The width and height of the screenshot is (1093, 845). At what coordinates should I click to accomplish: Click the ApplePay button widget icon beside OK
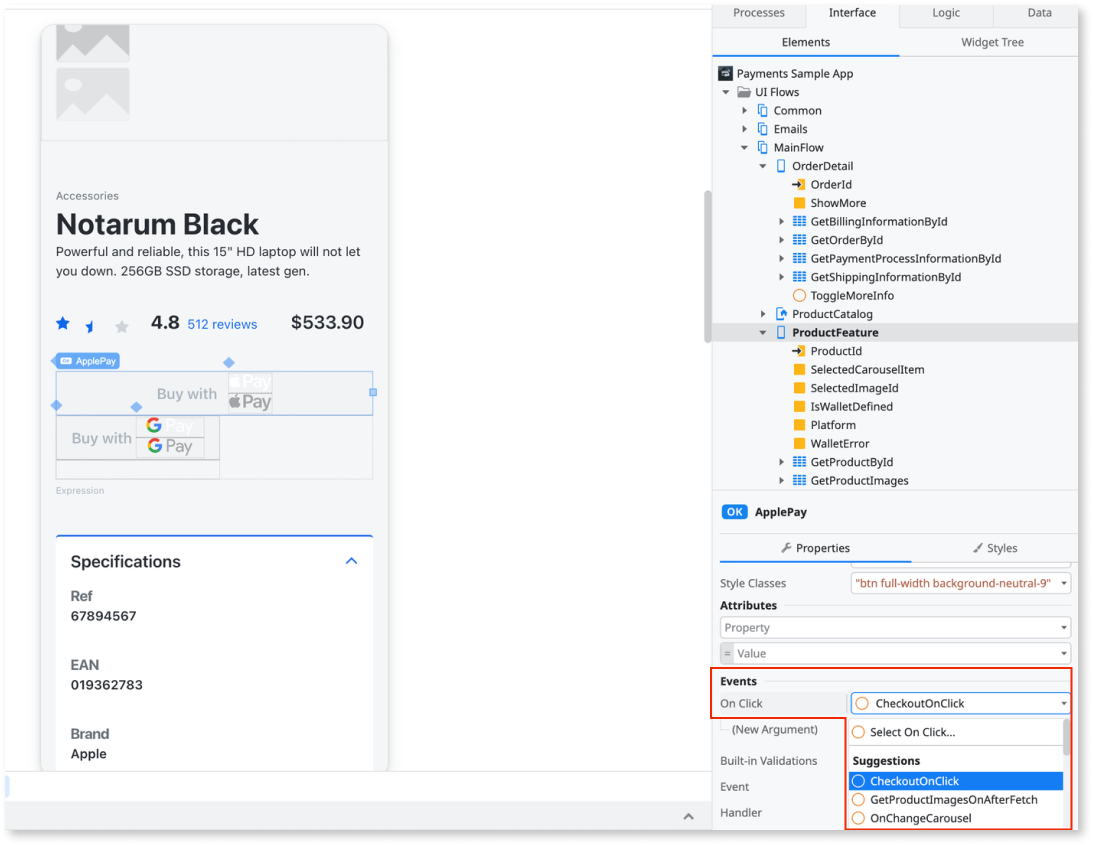(734, 511)
